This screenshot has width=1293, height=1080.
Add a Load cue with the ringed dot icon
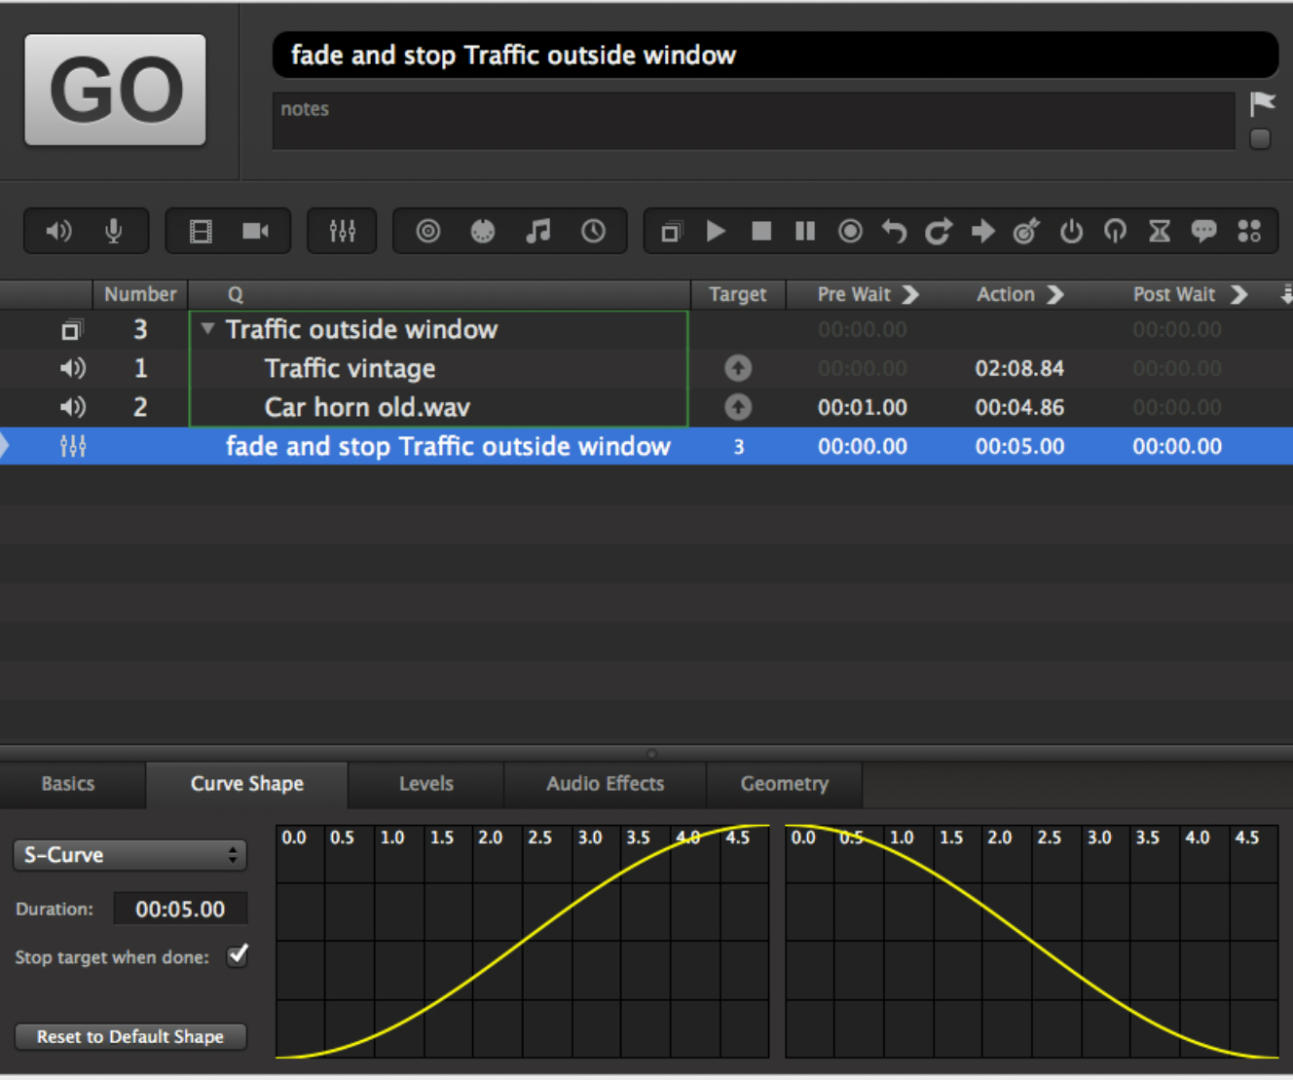(850, 231)
